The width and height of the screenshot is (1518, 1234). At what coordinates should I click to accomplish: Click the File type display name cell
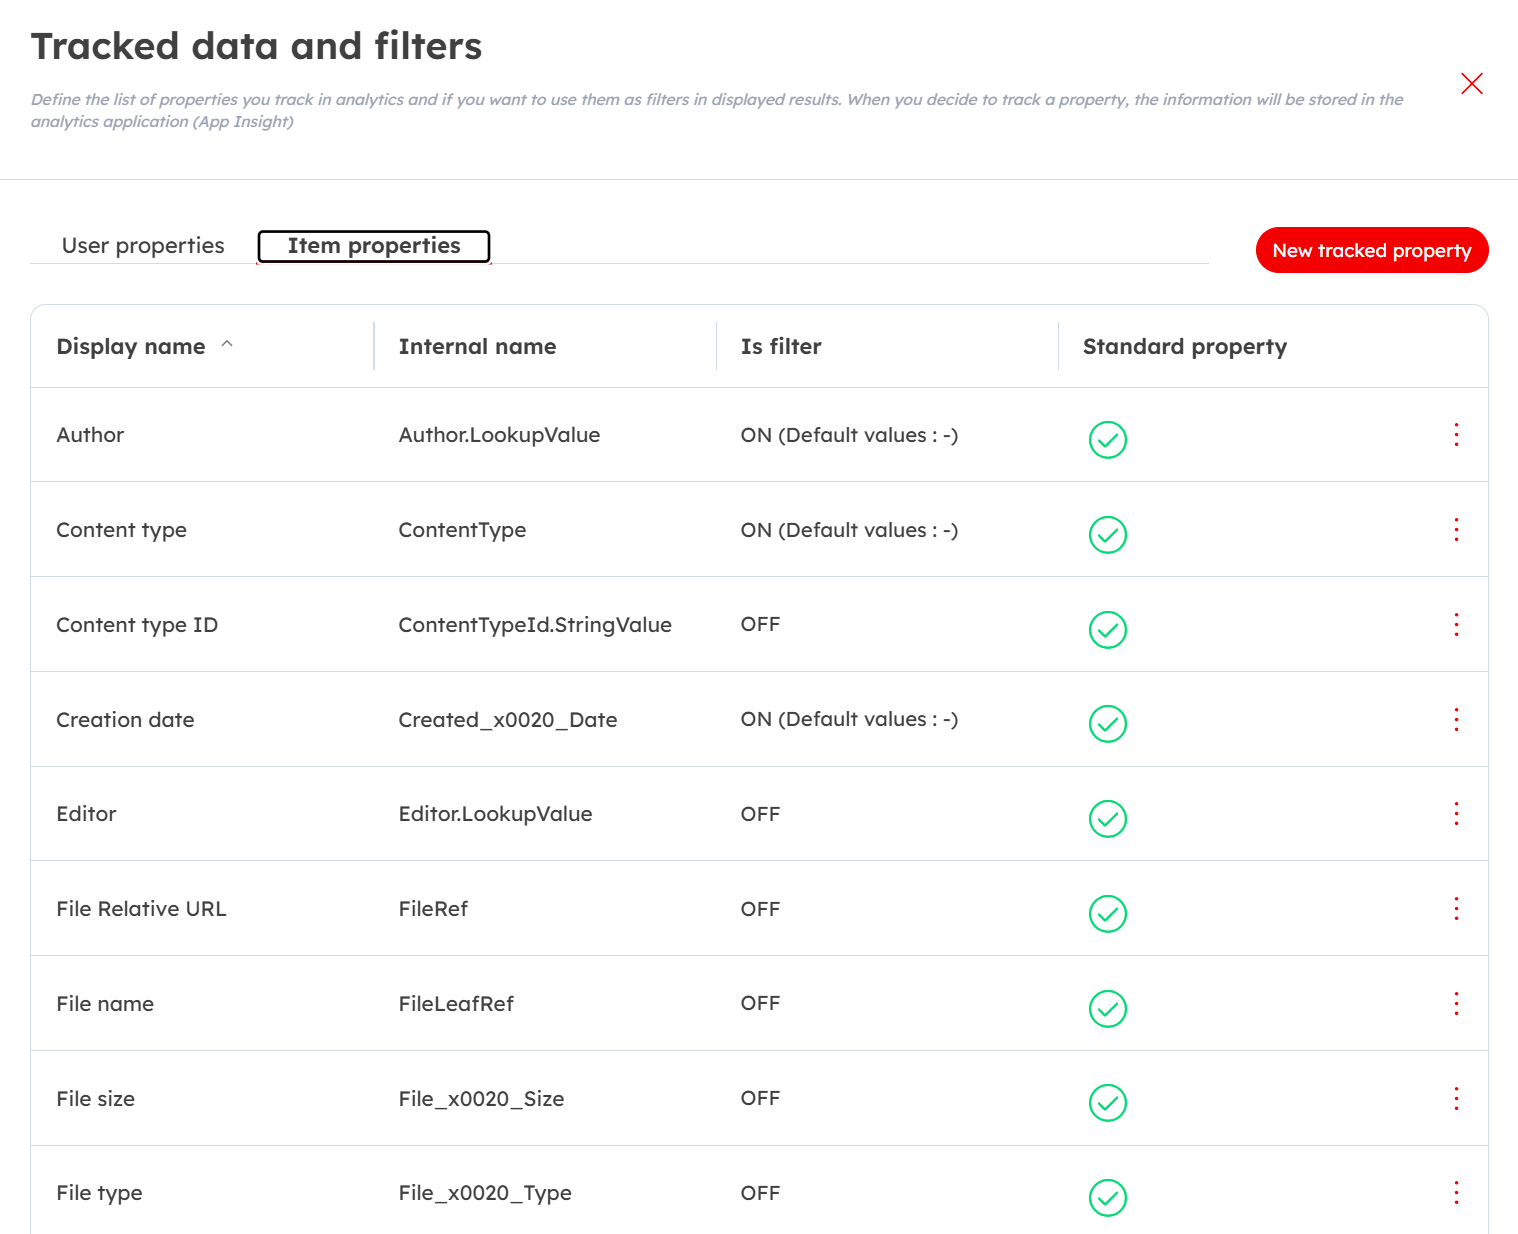pos(99,1193)
